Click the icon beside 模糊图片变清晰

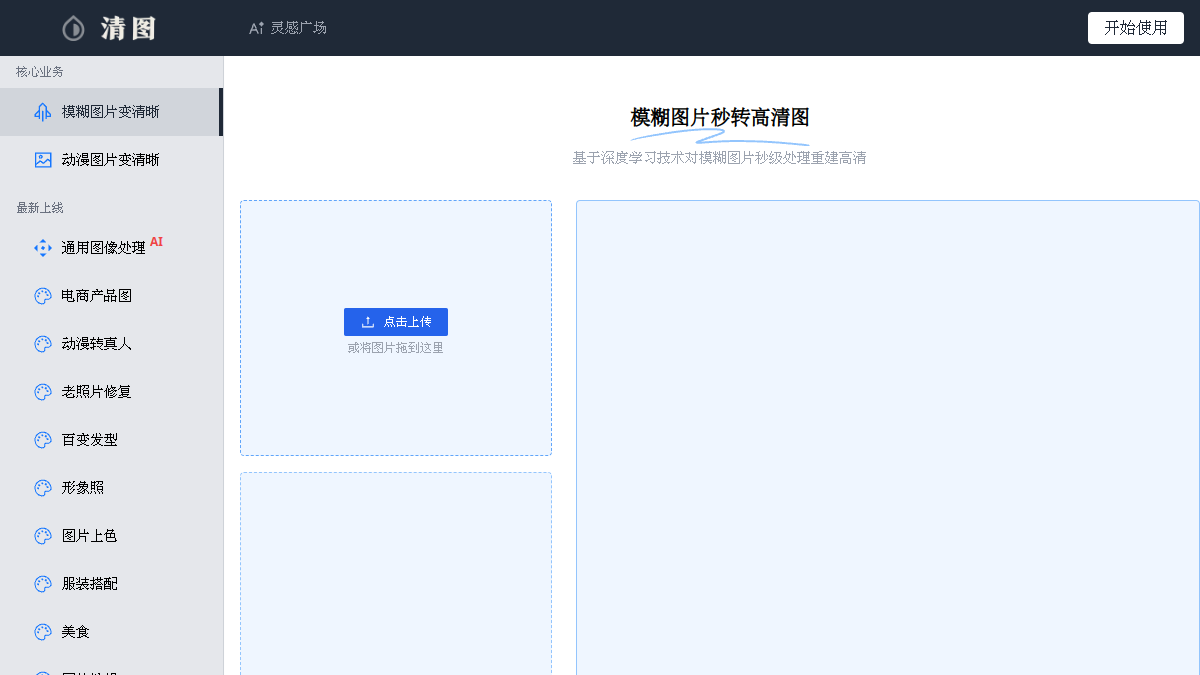(x=43, y=112)
